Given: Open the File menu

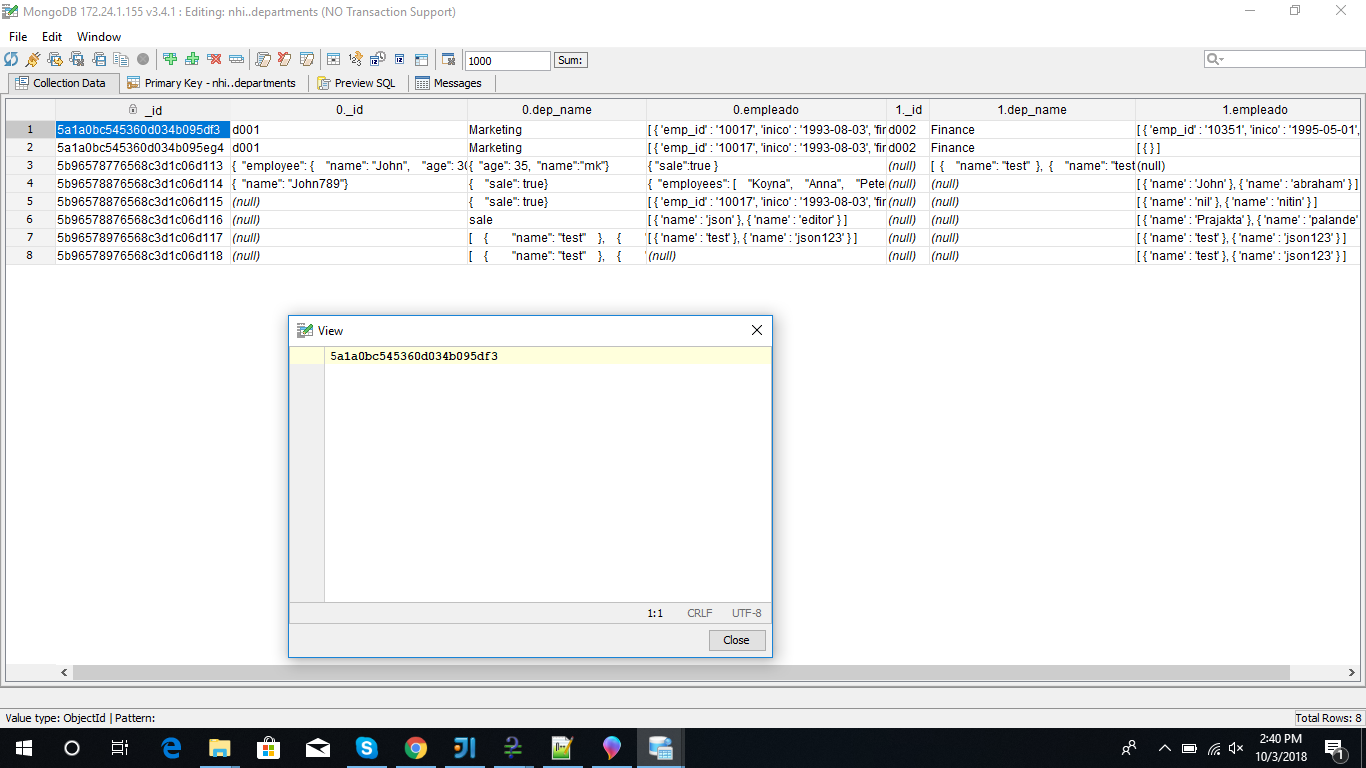Looking at the screenshot, I should click(18, 37).
